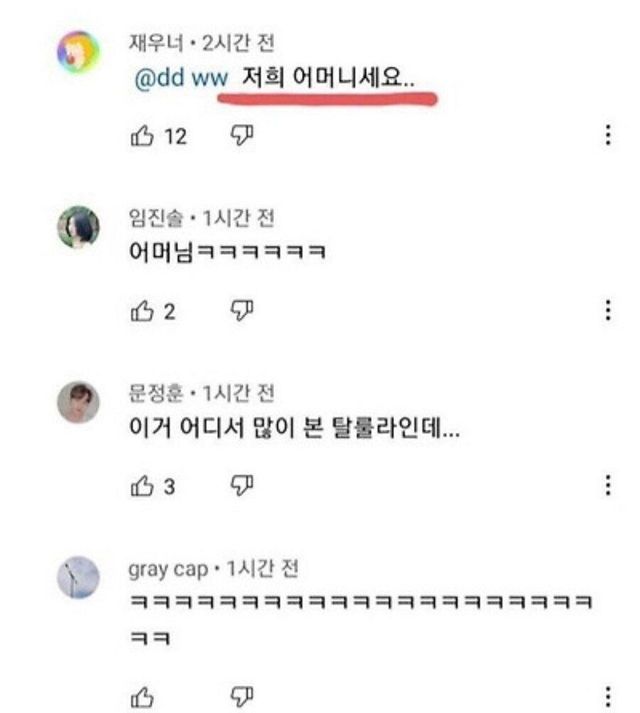Viewport: 640px width, 713px height.
Task: Click 문정훈's avatar image
Action: 78,402
